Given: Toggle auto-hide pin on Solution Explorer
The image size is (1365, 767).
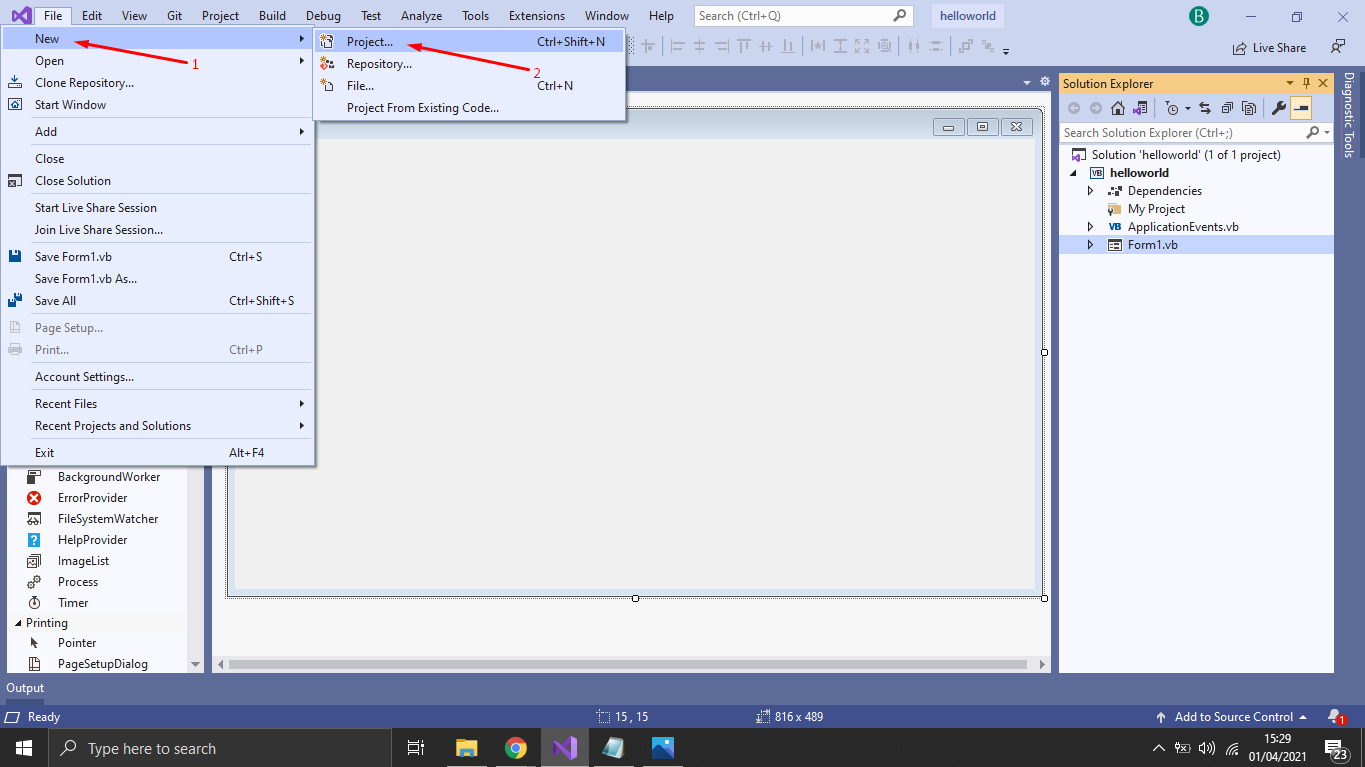Looking at the screenshot, I should (x=1307, y=83).
